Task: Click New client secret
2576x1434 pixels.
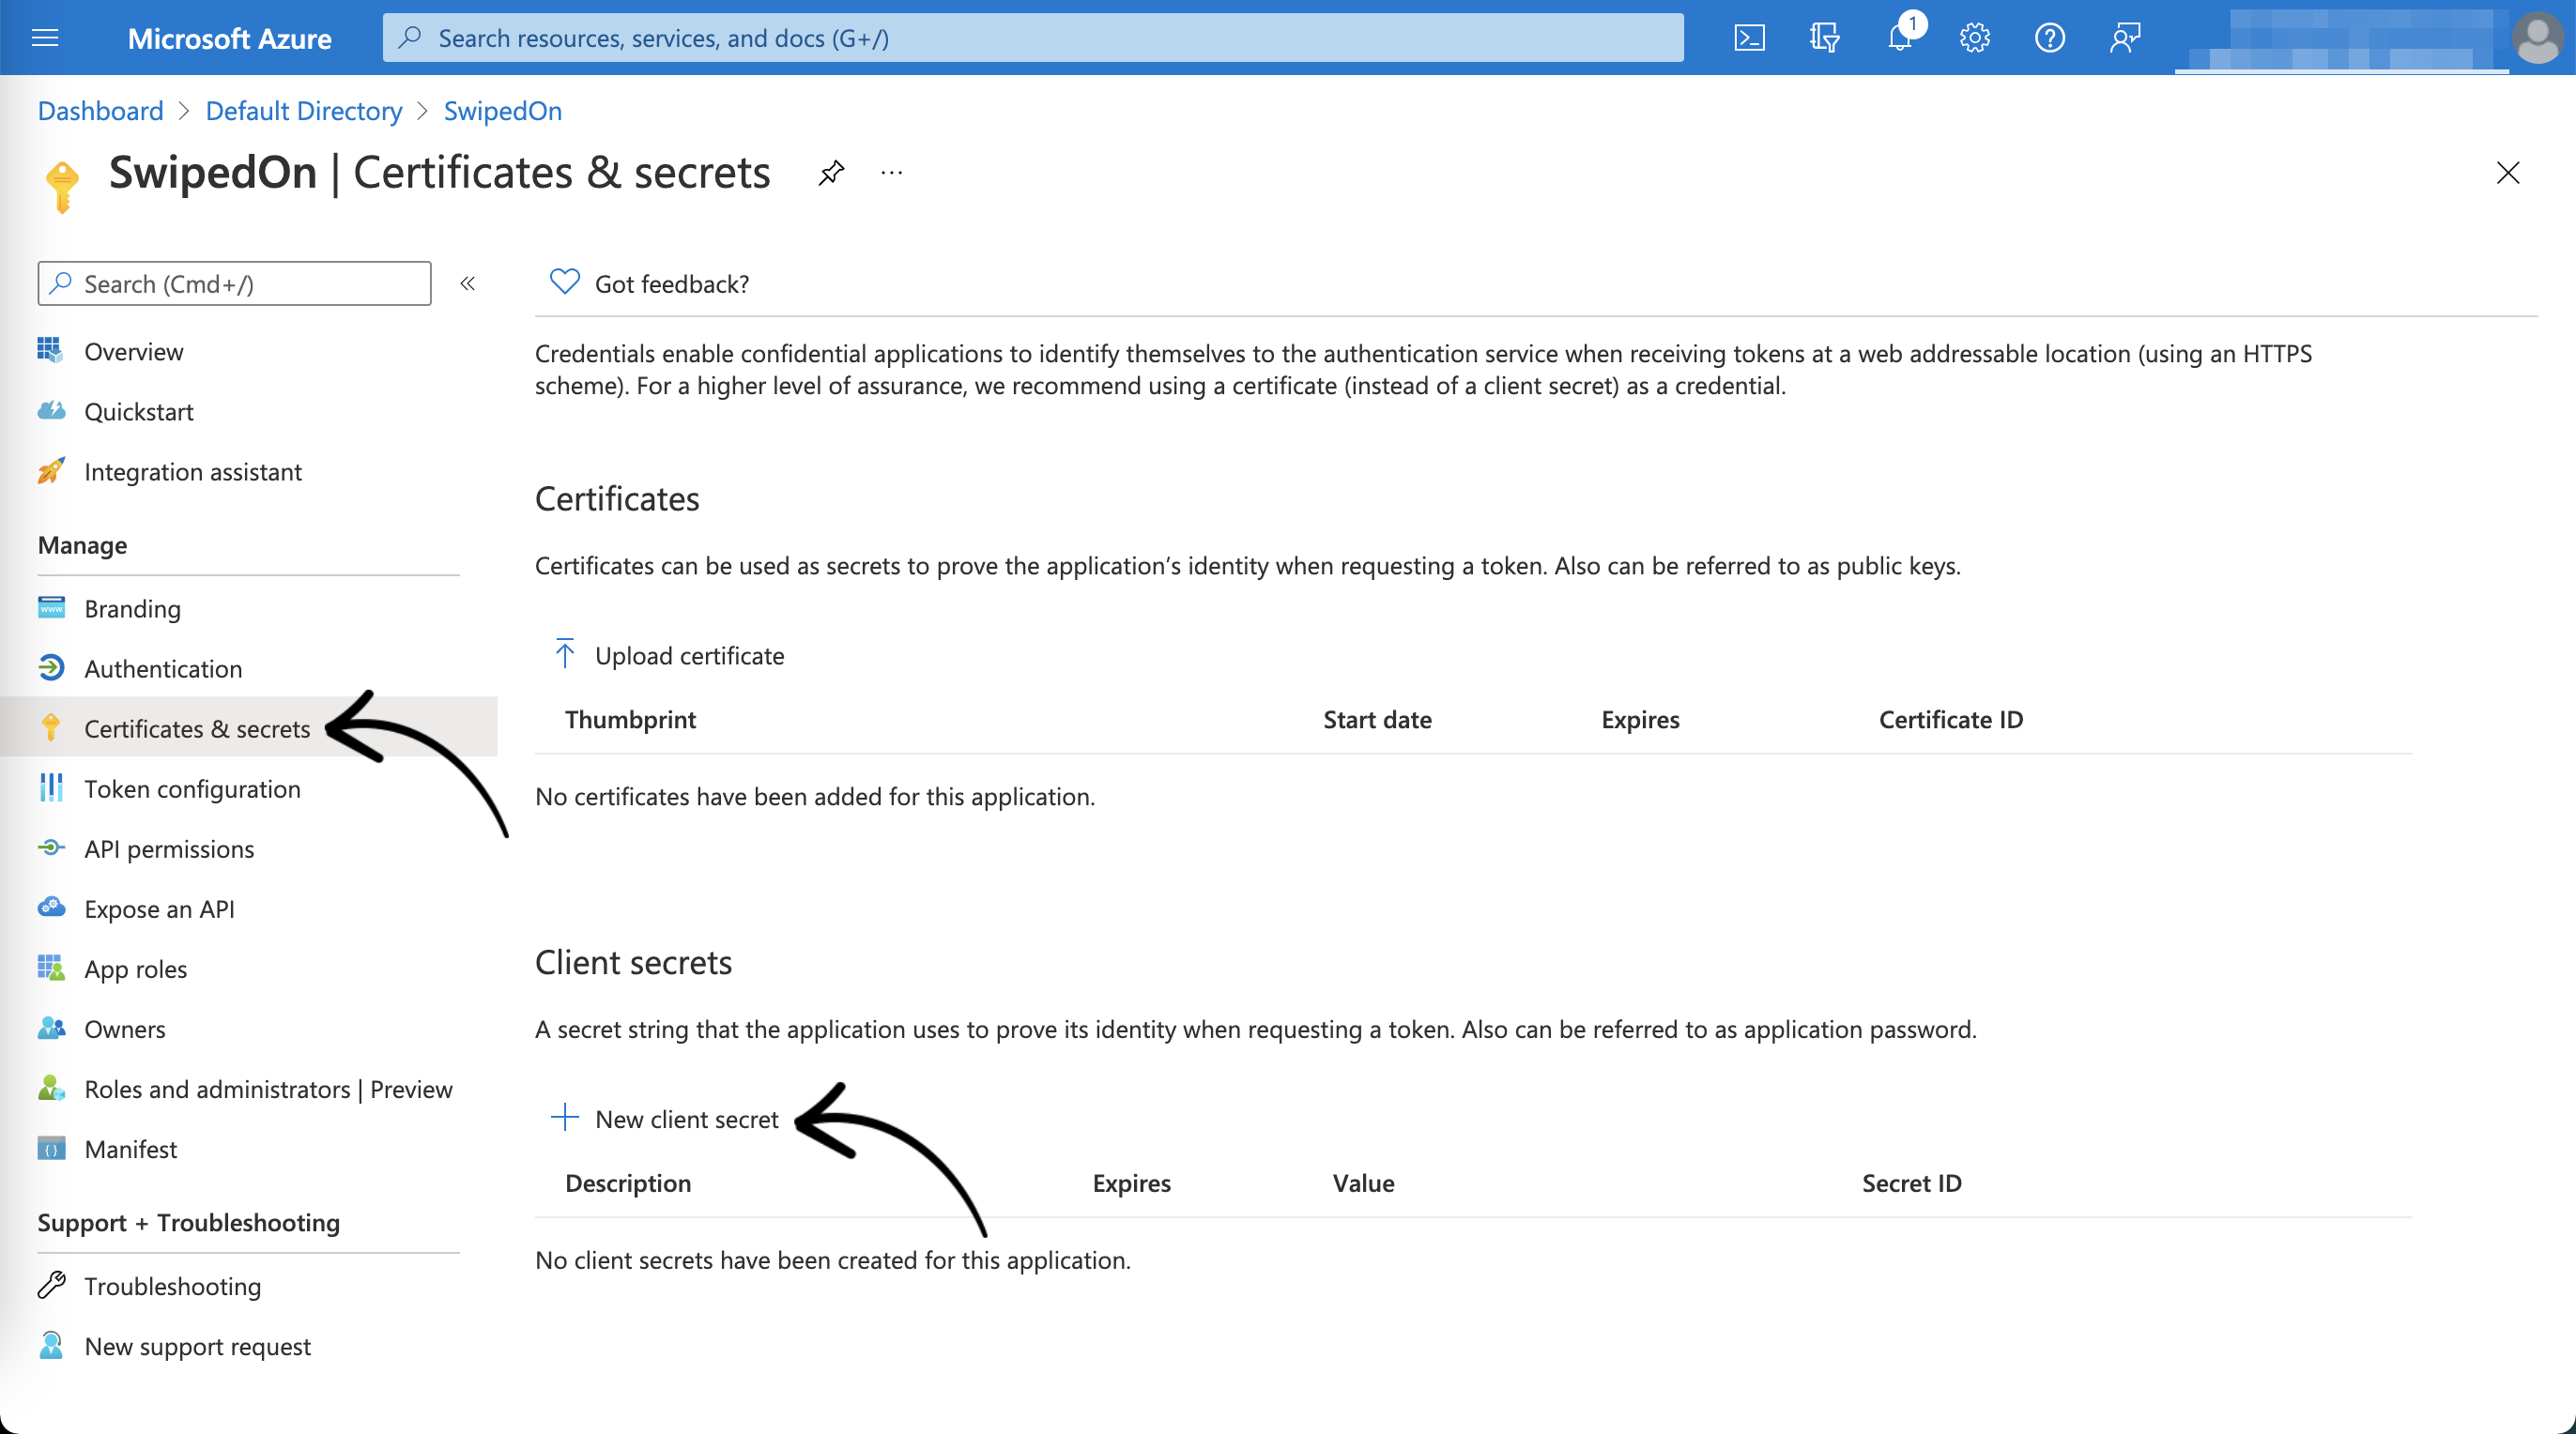Action: click(666, 1118)
